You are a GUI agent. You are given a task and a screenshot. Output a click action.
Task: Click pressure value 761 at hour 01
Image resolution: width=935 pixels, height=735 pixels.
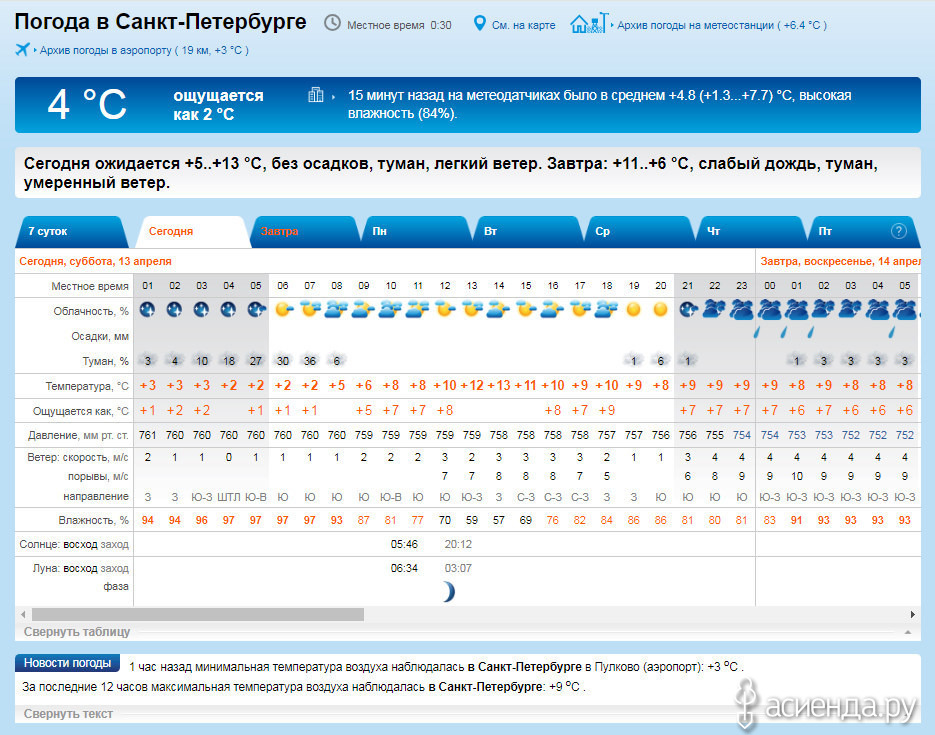click(147, 435)
